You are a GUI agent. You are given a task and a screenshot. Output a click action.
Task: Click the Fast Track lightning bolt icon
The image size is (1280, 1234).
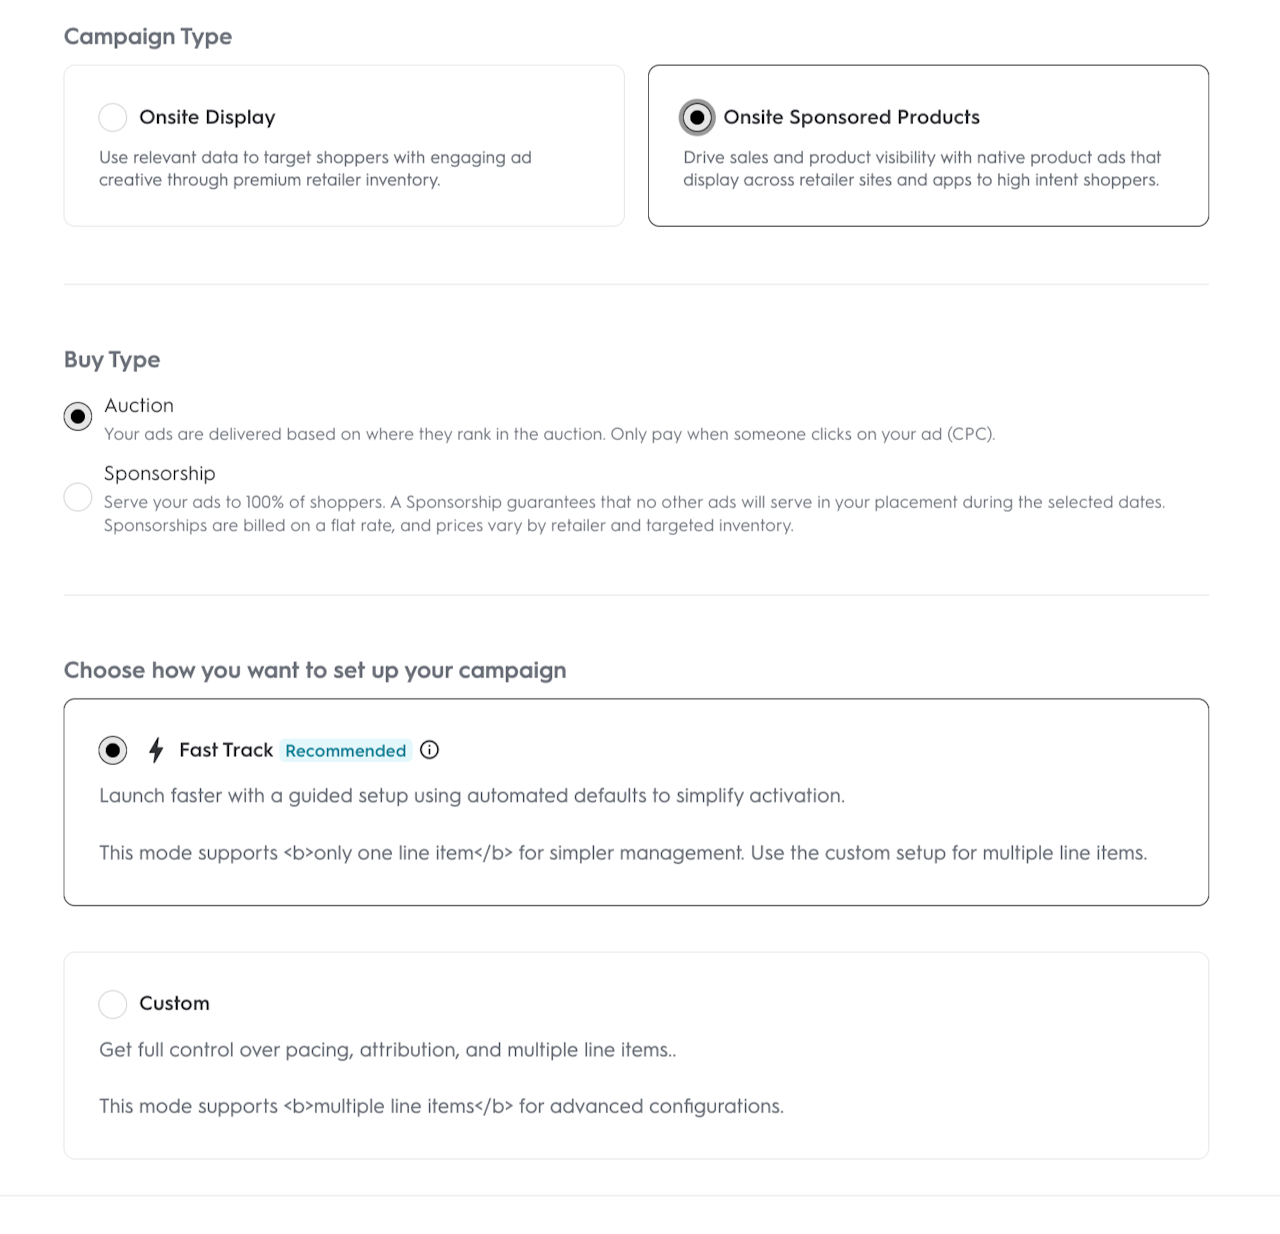pyautogui.click(x=156, y=750)
